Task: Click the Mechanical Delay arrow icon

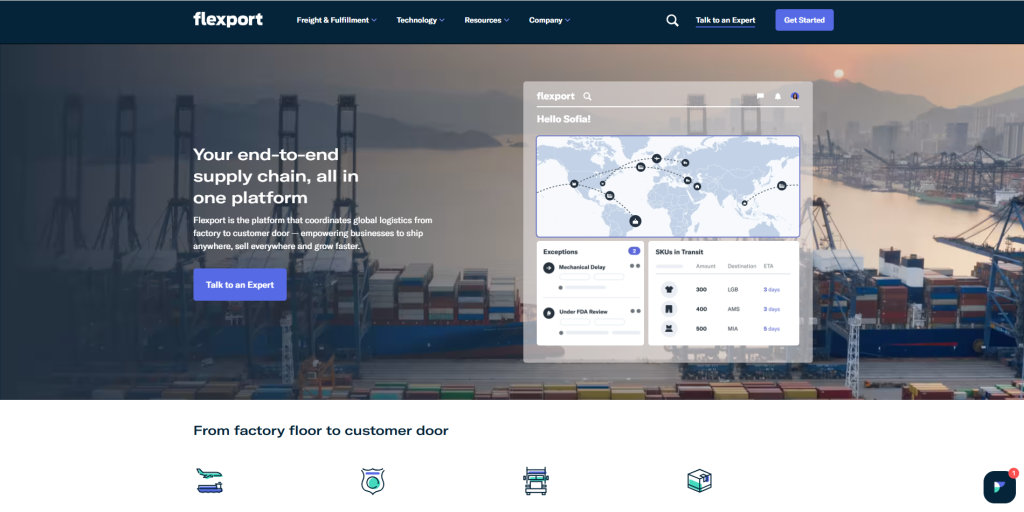Action: [549, 268]
